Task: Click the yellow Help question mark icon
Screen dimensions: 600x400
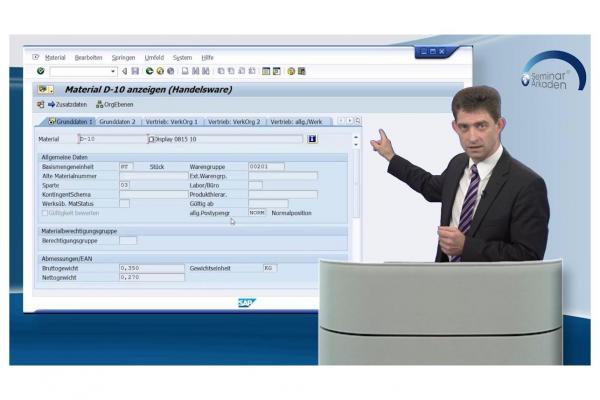Action: point(291,71)
